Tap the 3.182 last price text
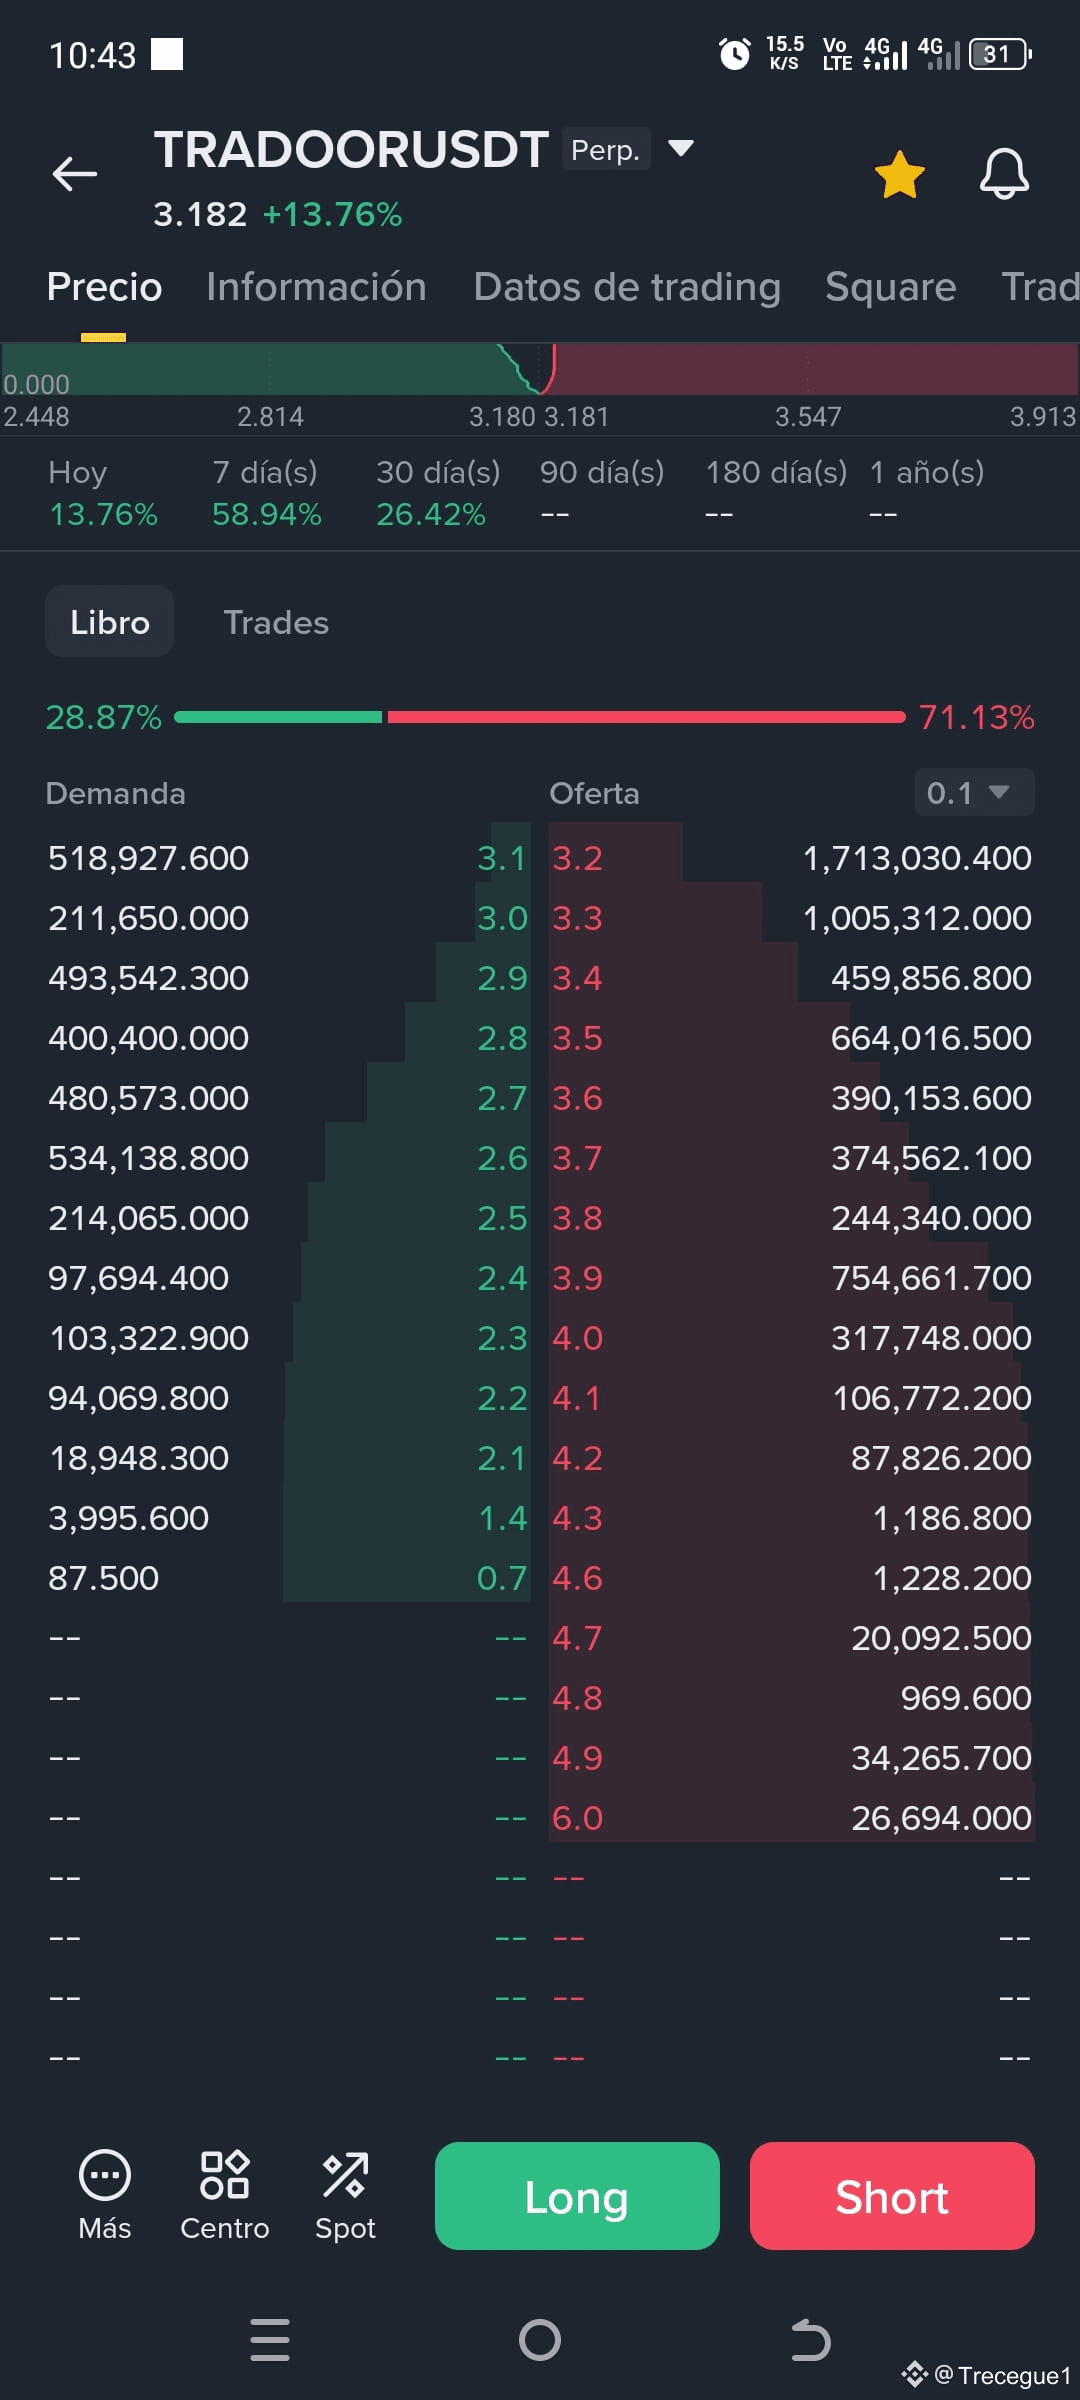Screen dimensions: 1080x2400 200,214
